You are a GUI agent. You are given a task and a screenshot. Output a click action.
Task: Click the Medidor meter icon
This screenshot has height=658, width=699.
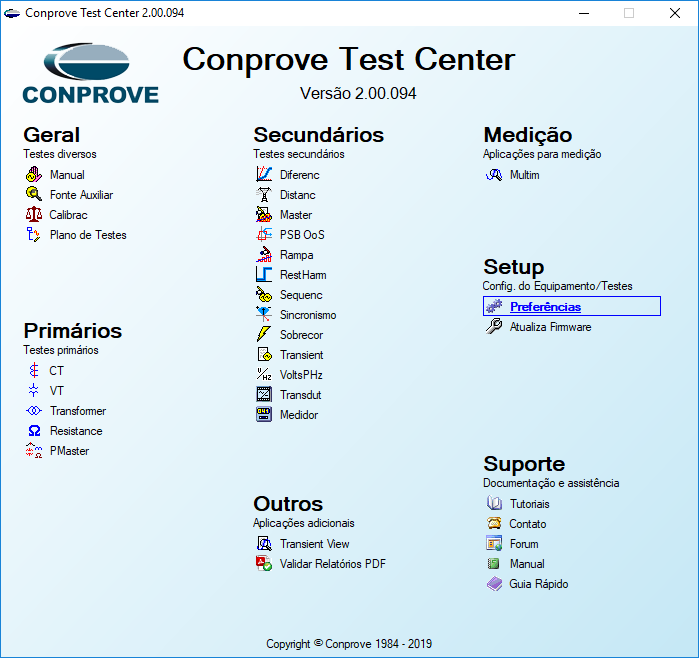pyautogui.click(x=264, y=415)
